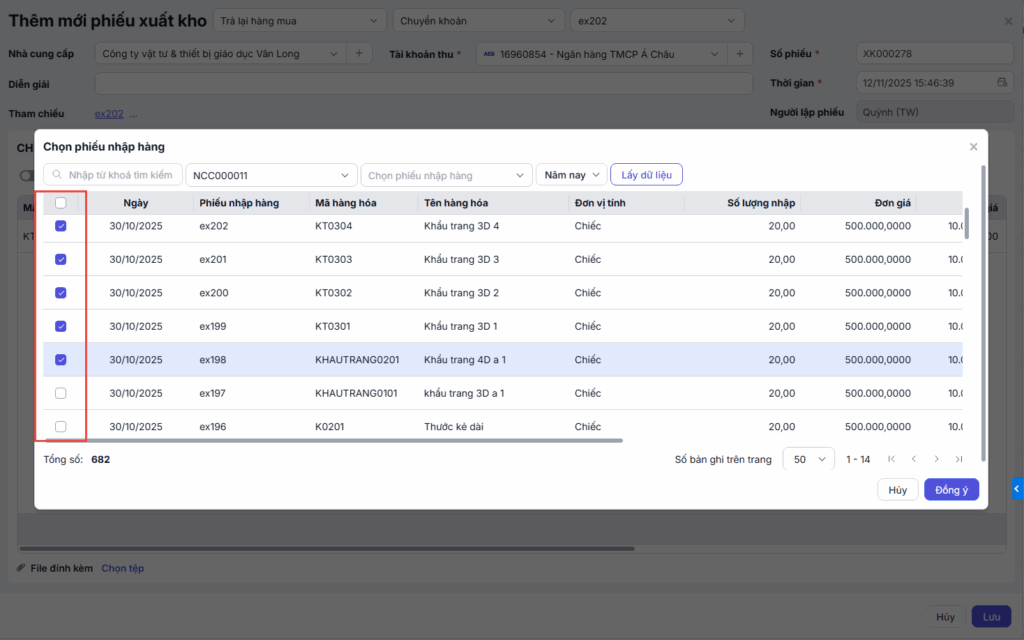
Task: Click plus icon next to Tài khoản thu
Action: [x=739, y=54]
